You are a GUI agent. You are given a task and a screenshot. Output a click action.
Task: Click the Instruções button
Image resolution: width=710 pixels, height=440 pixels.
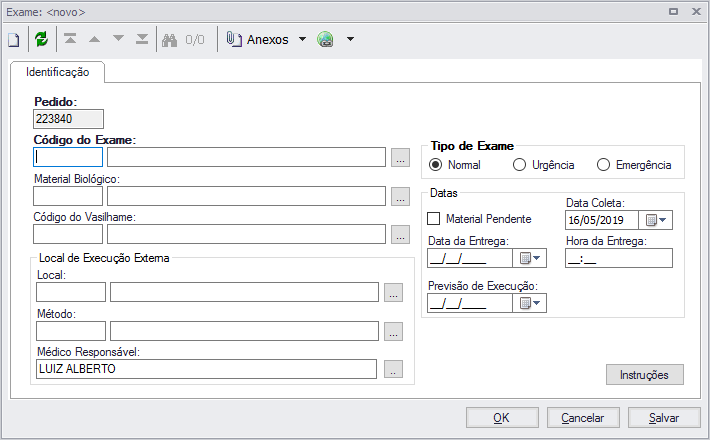[644, 374]
